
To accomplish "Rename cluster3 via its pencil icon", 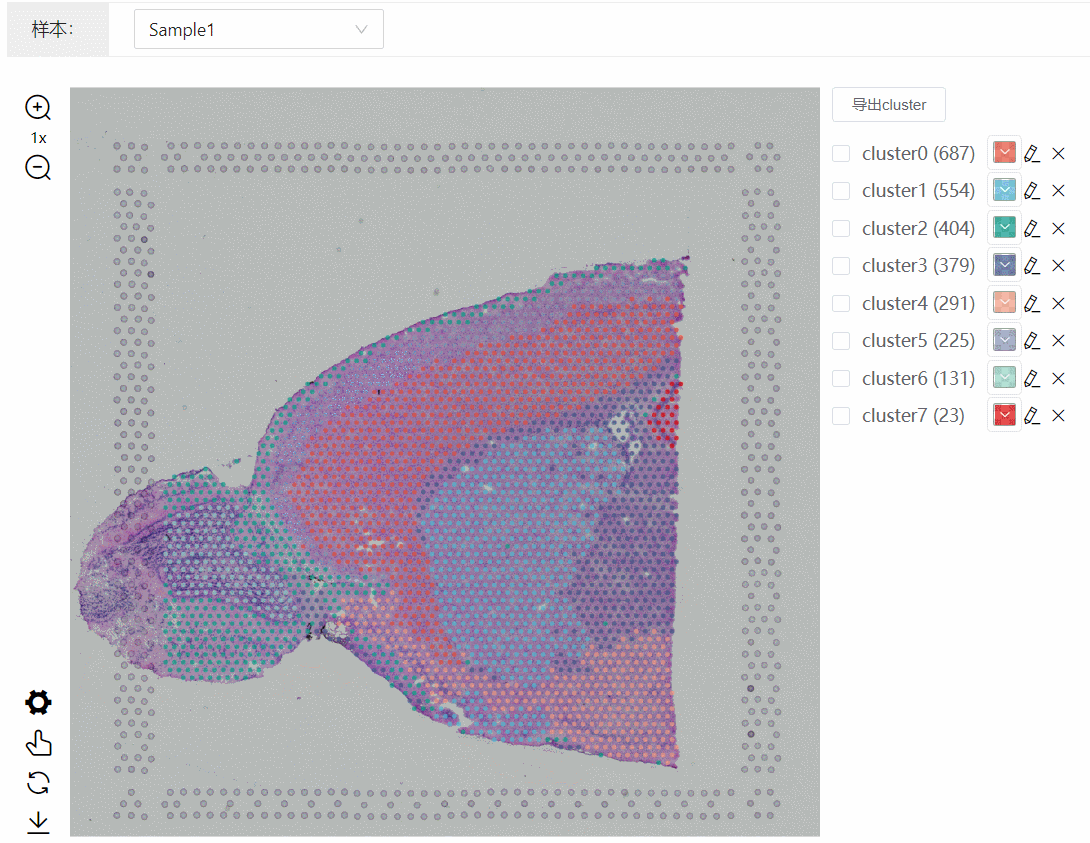I will tap(1033, 266).
